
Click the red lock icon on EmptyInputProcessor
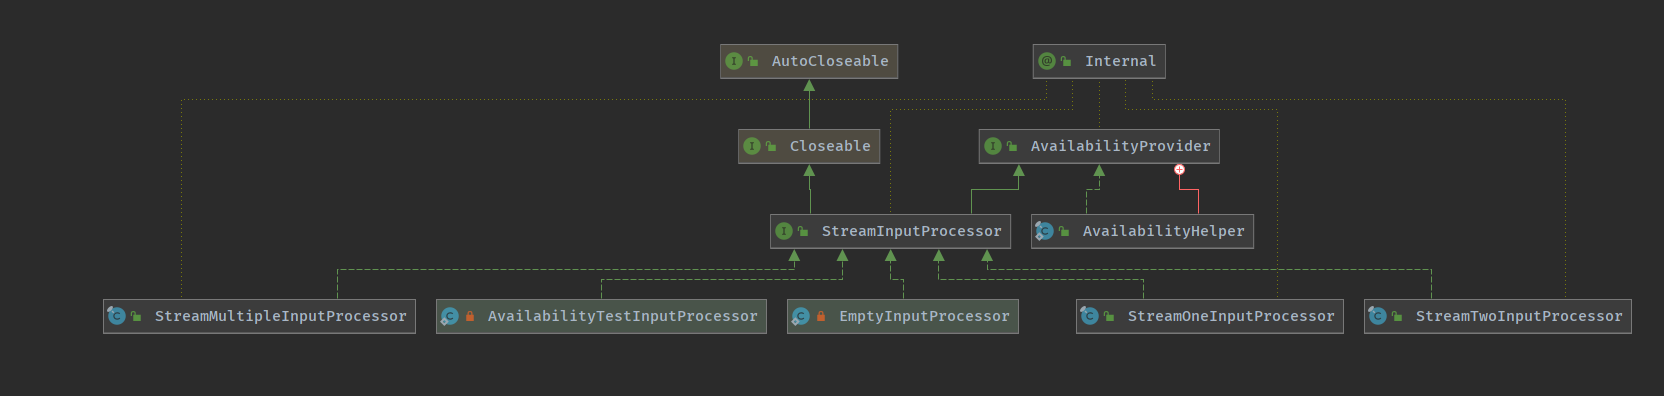pos(821,316)
